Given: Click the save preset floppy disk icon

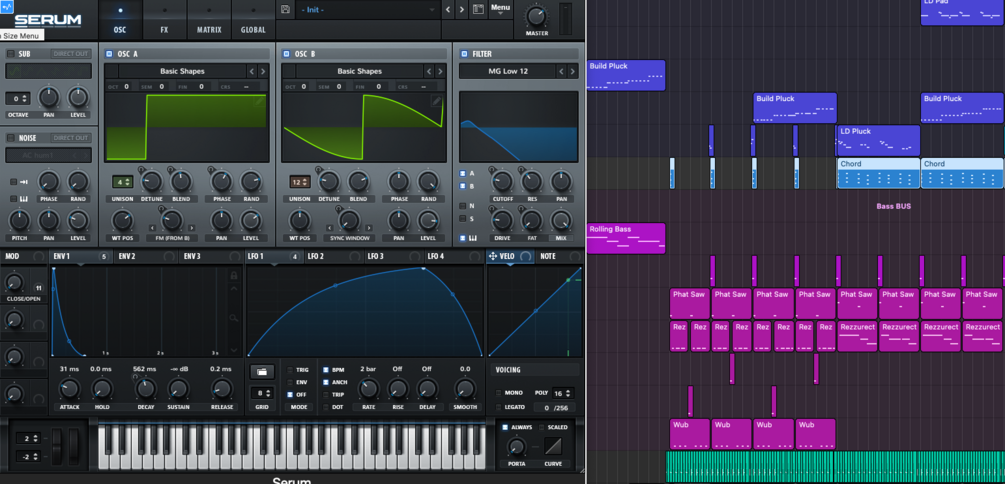Looking at the screenshot, I should click(286, 9).
